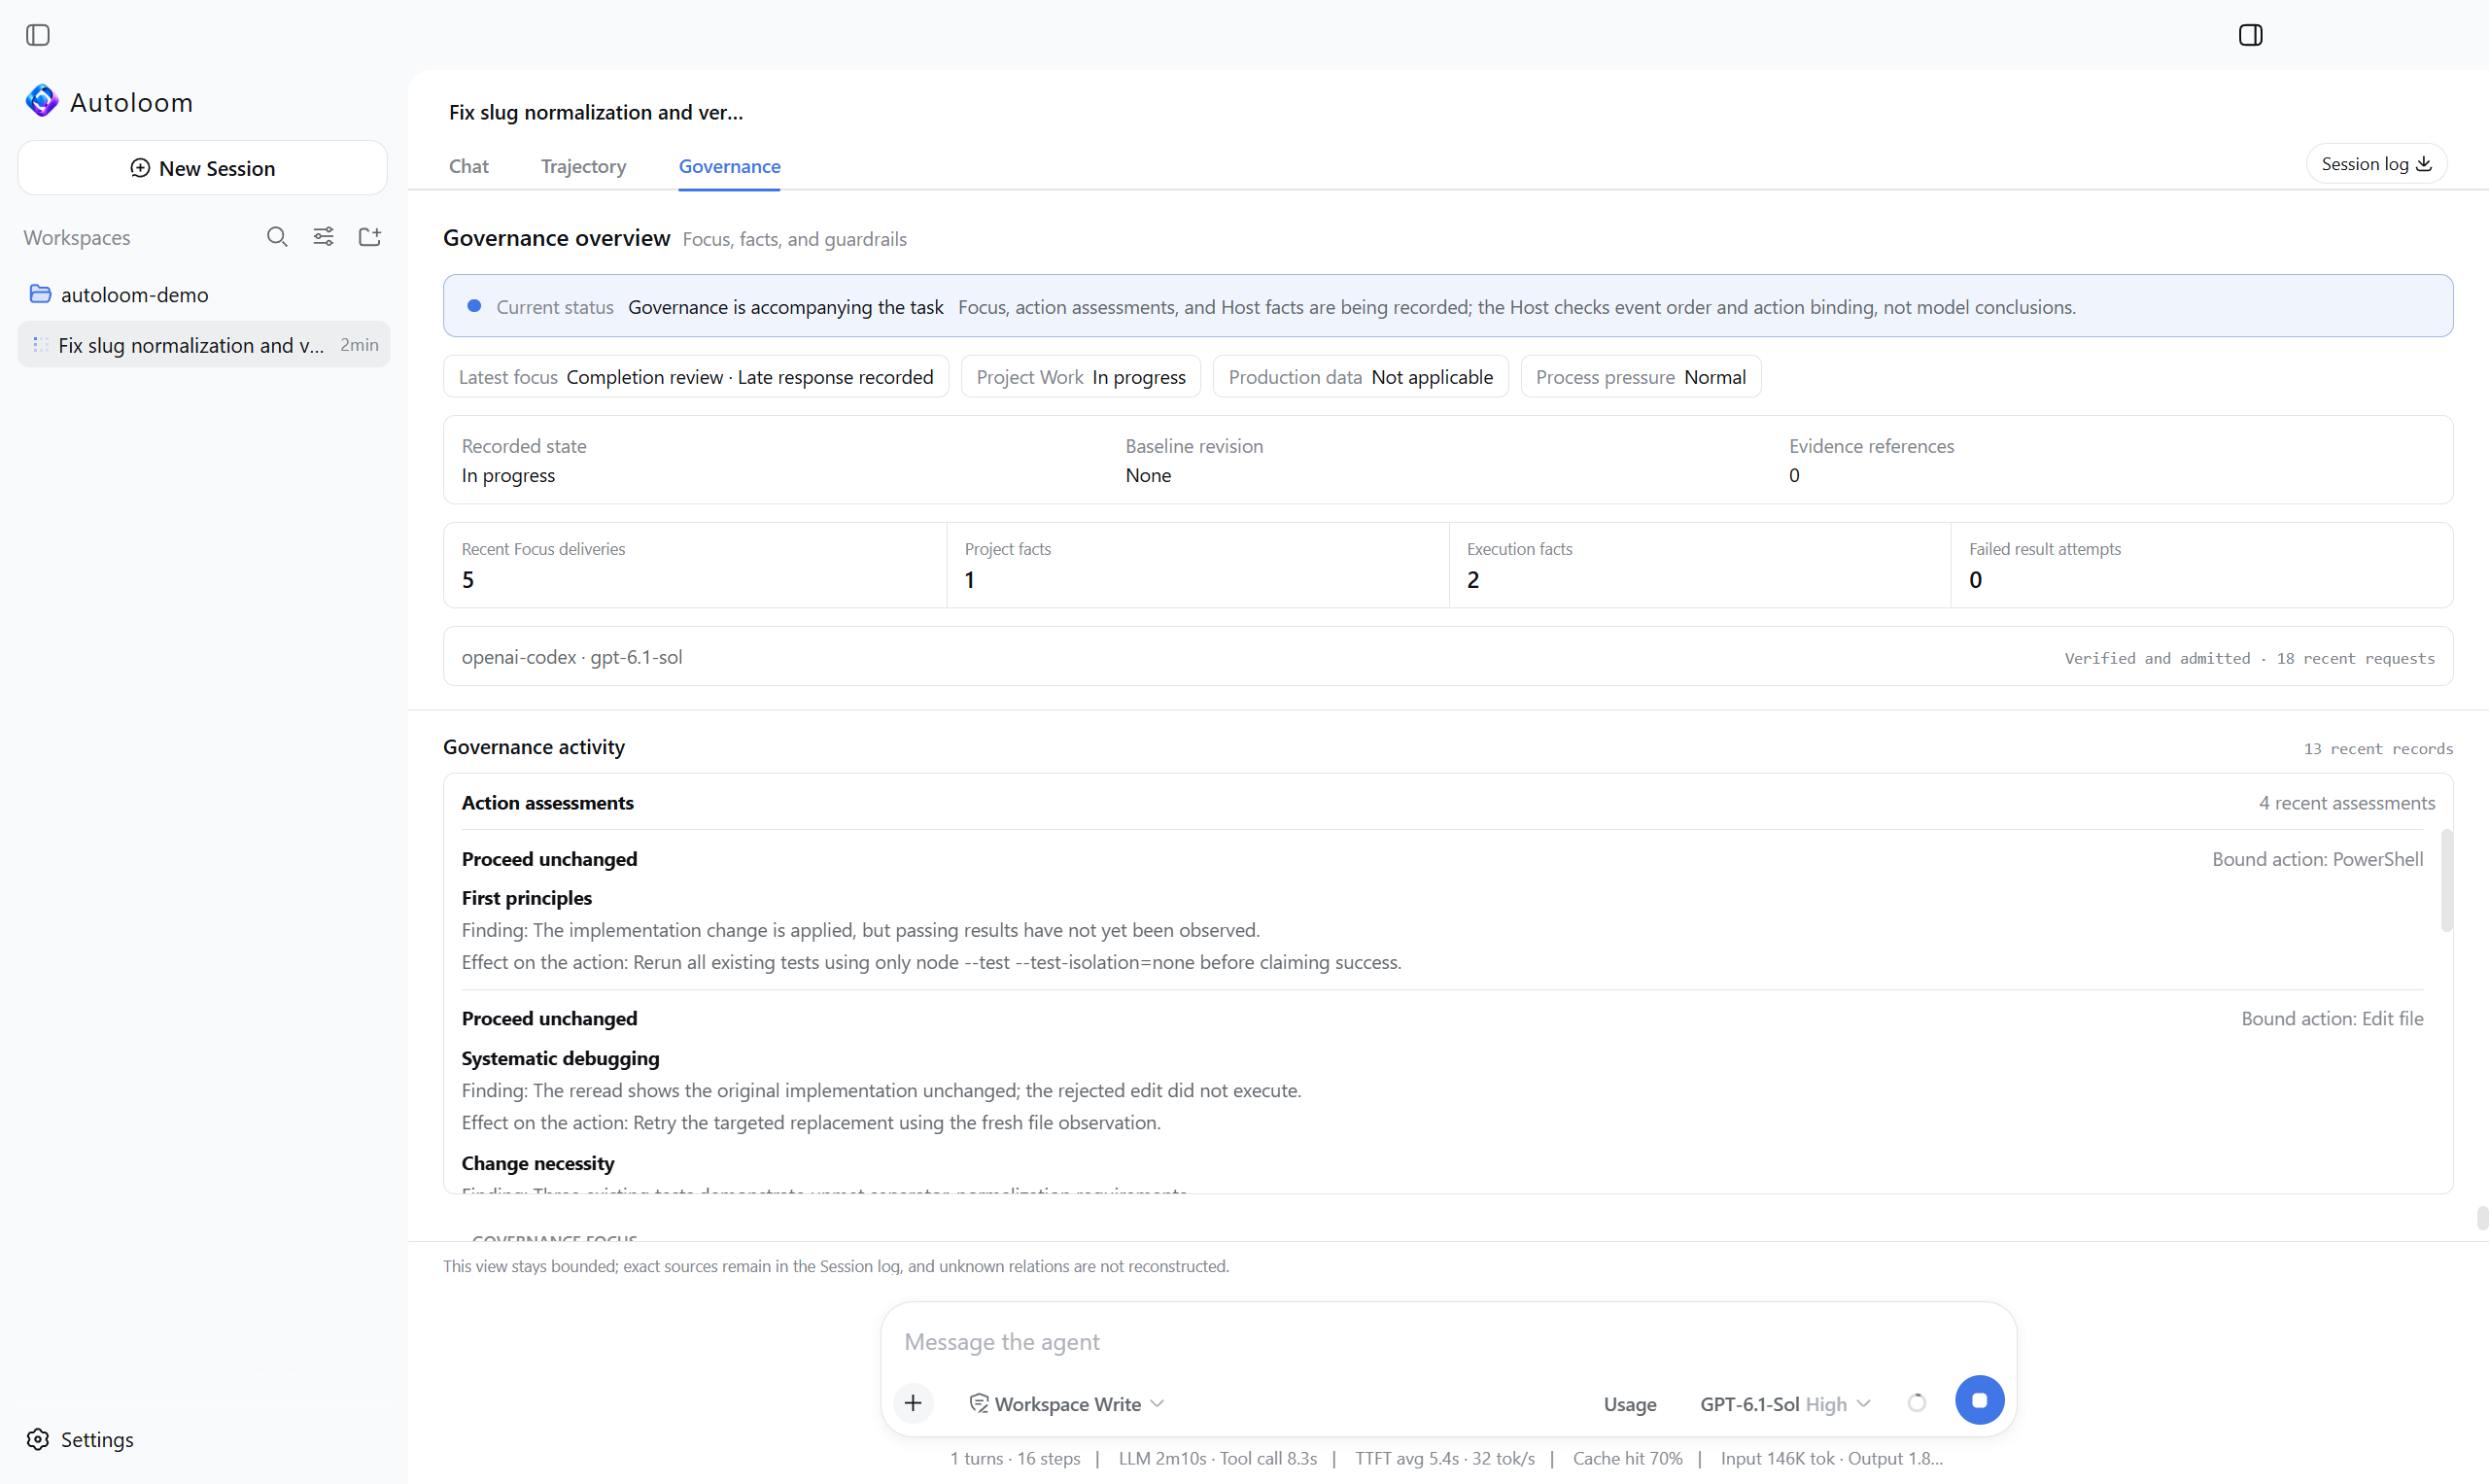
Task: Click the Production data Not applicable chip
Action: point(1360,377)
